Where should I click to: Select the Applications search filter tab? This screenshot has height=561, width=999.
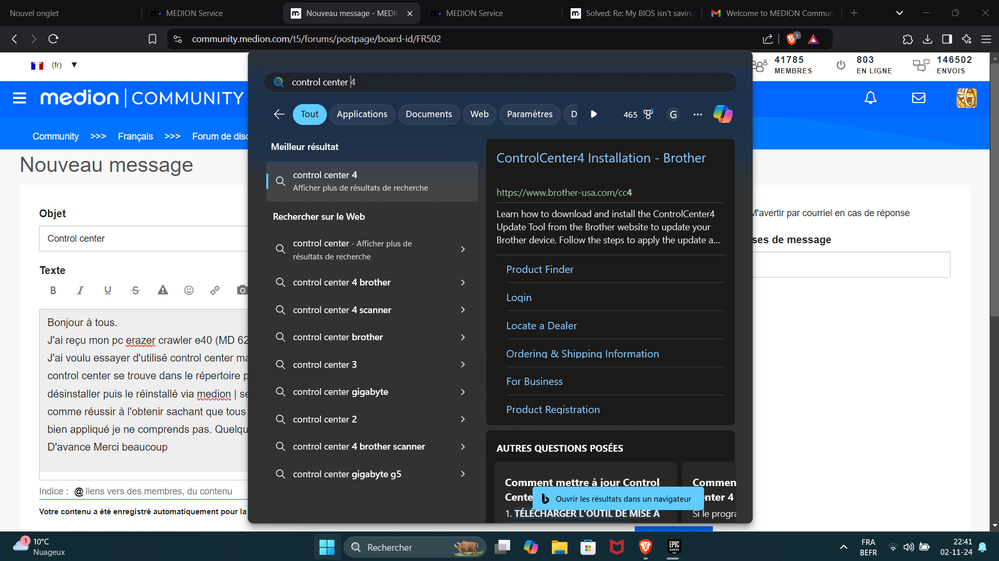tap(361, 114)
